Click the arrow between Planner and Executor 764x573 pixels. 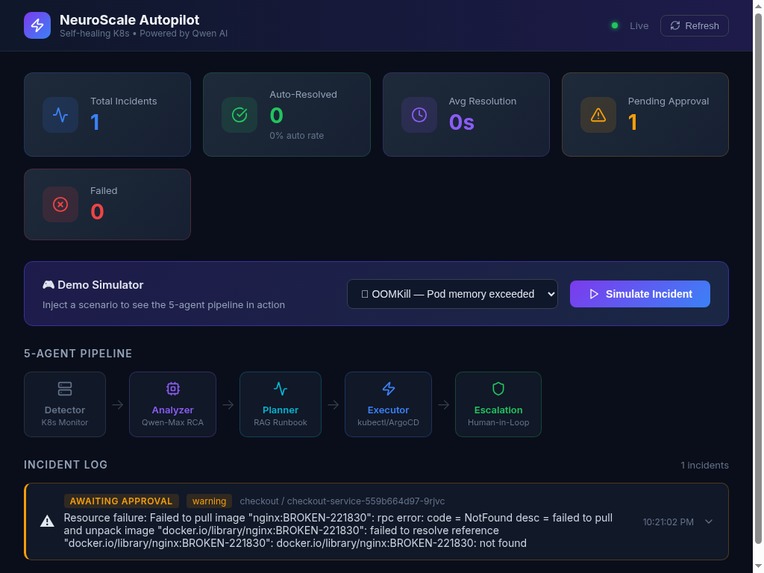tap(333, 405)
